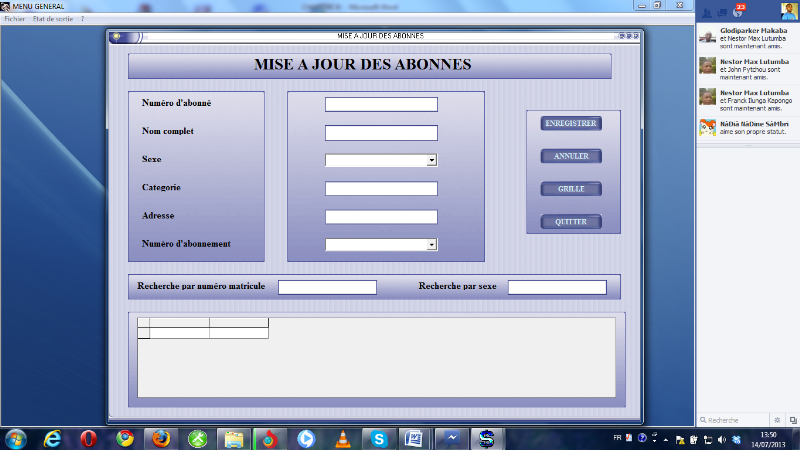Click the ENREGISTRER button
The image size is (800, 450).
[571, 123]
